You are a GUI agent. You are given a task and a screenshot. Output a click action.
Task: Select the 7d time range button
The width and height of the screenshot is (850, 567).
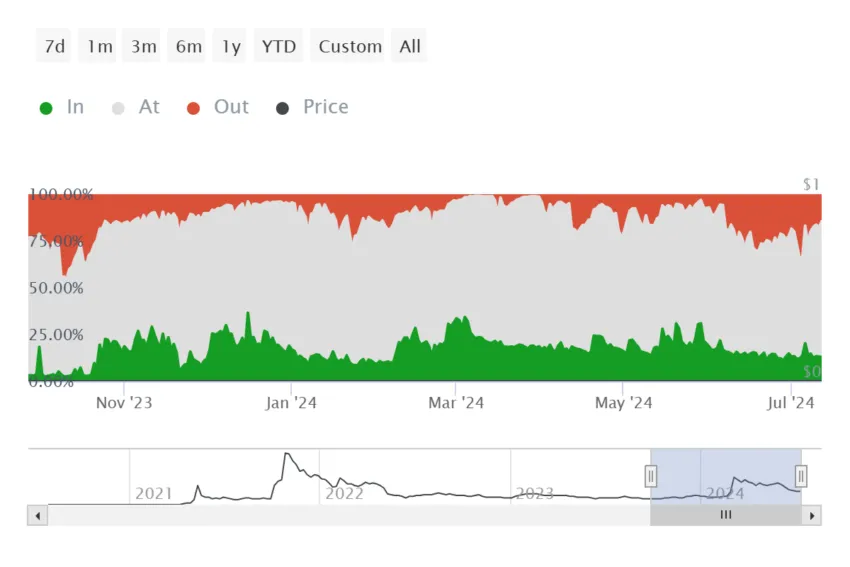(54, 46)
